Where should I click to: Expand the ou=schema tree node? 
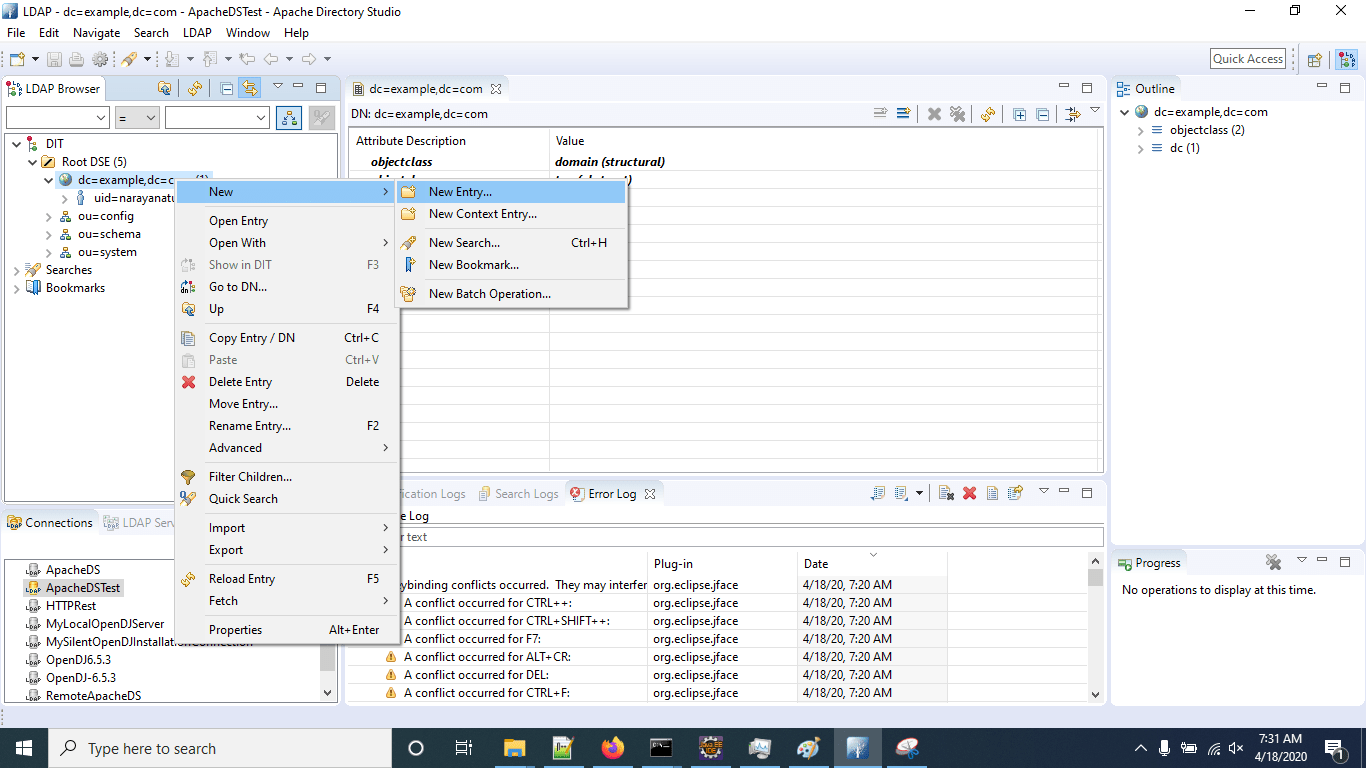49,234
